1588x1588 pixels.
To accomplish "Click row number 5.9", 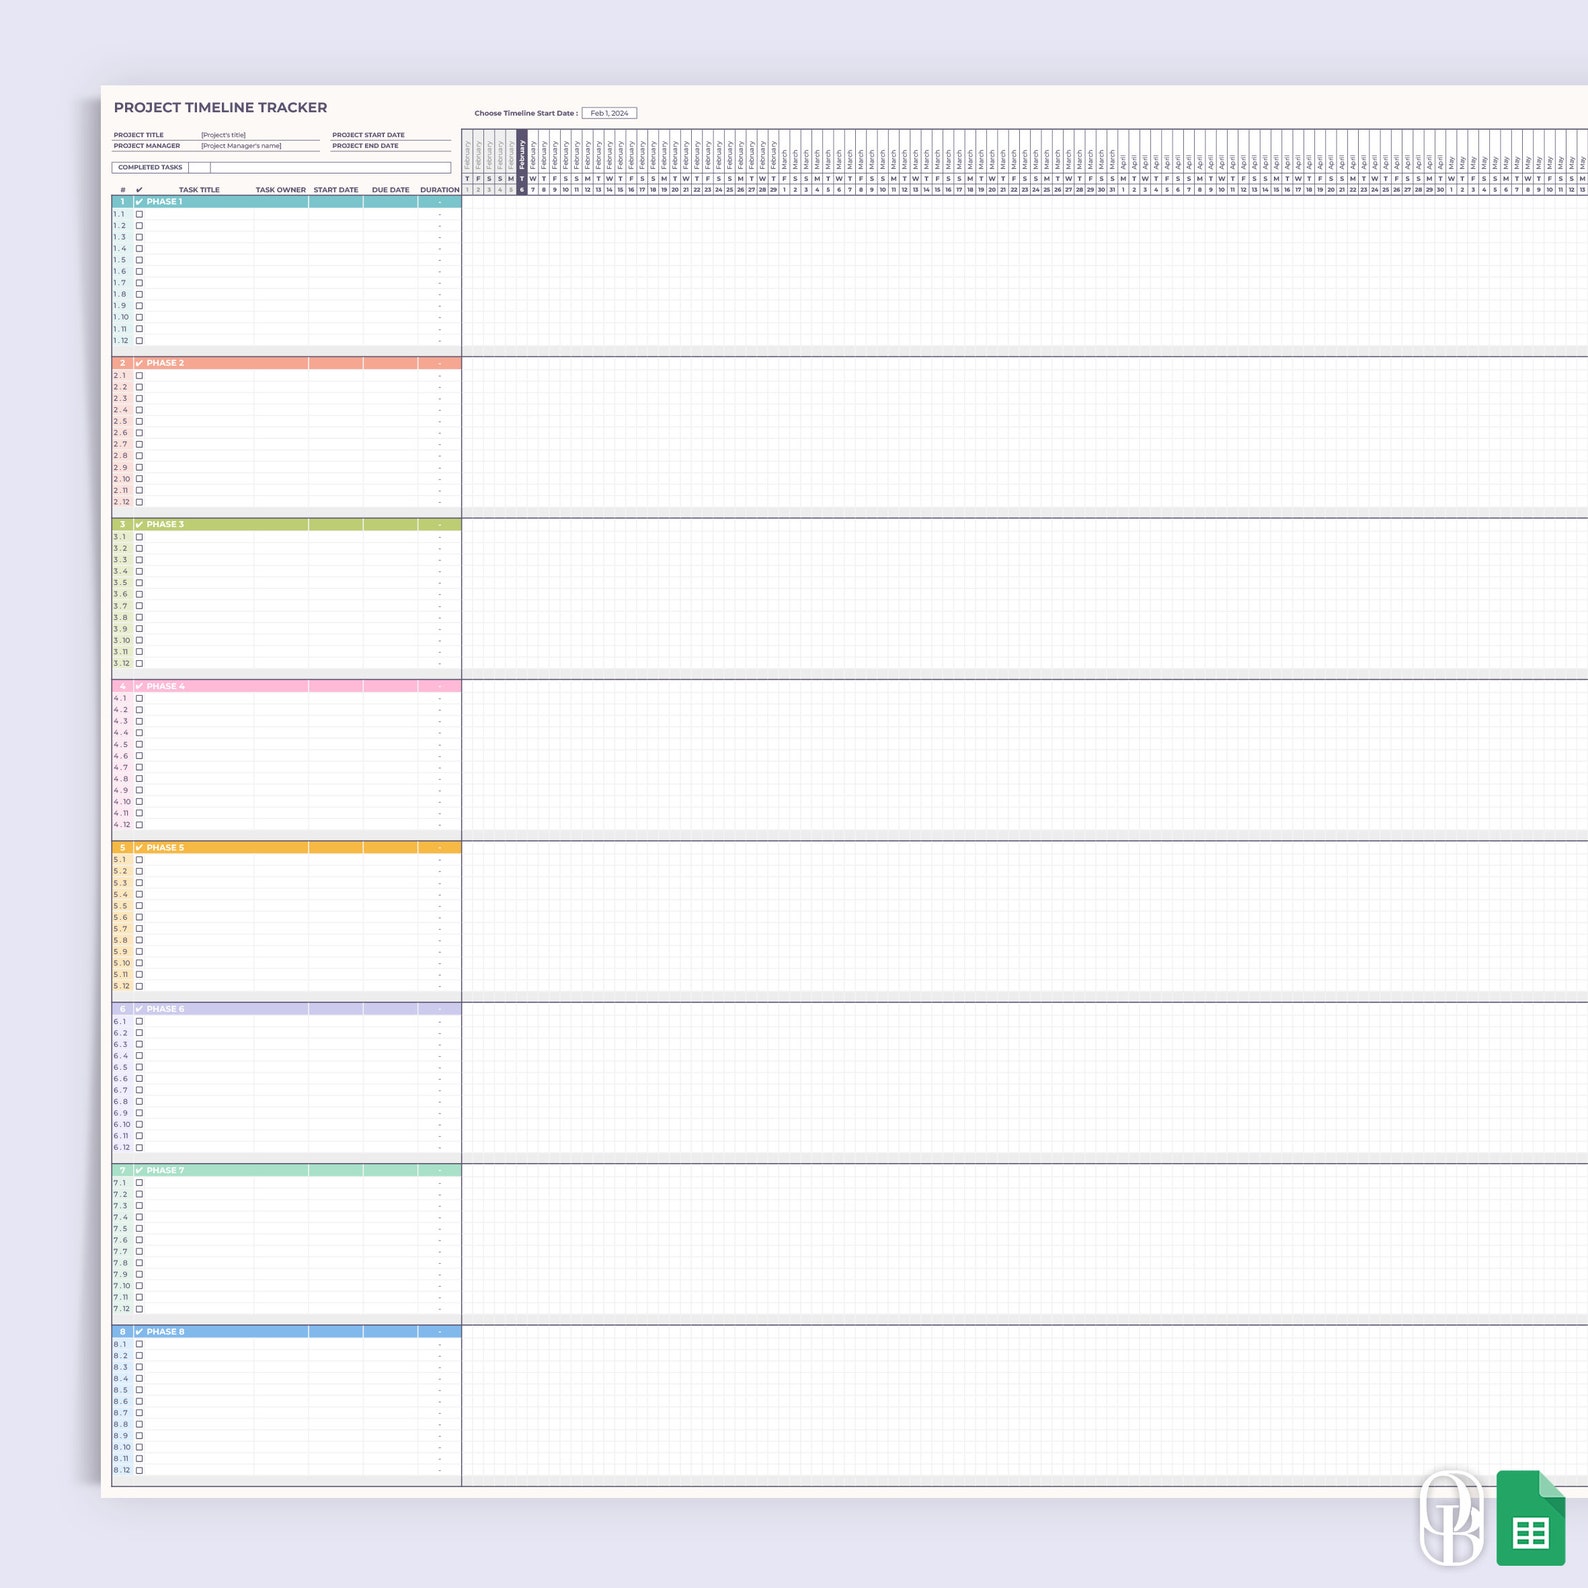I will [121, 952].
